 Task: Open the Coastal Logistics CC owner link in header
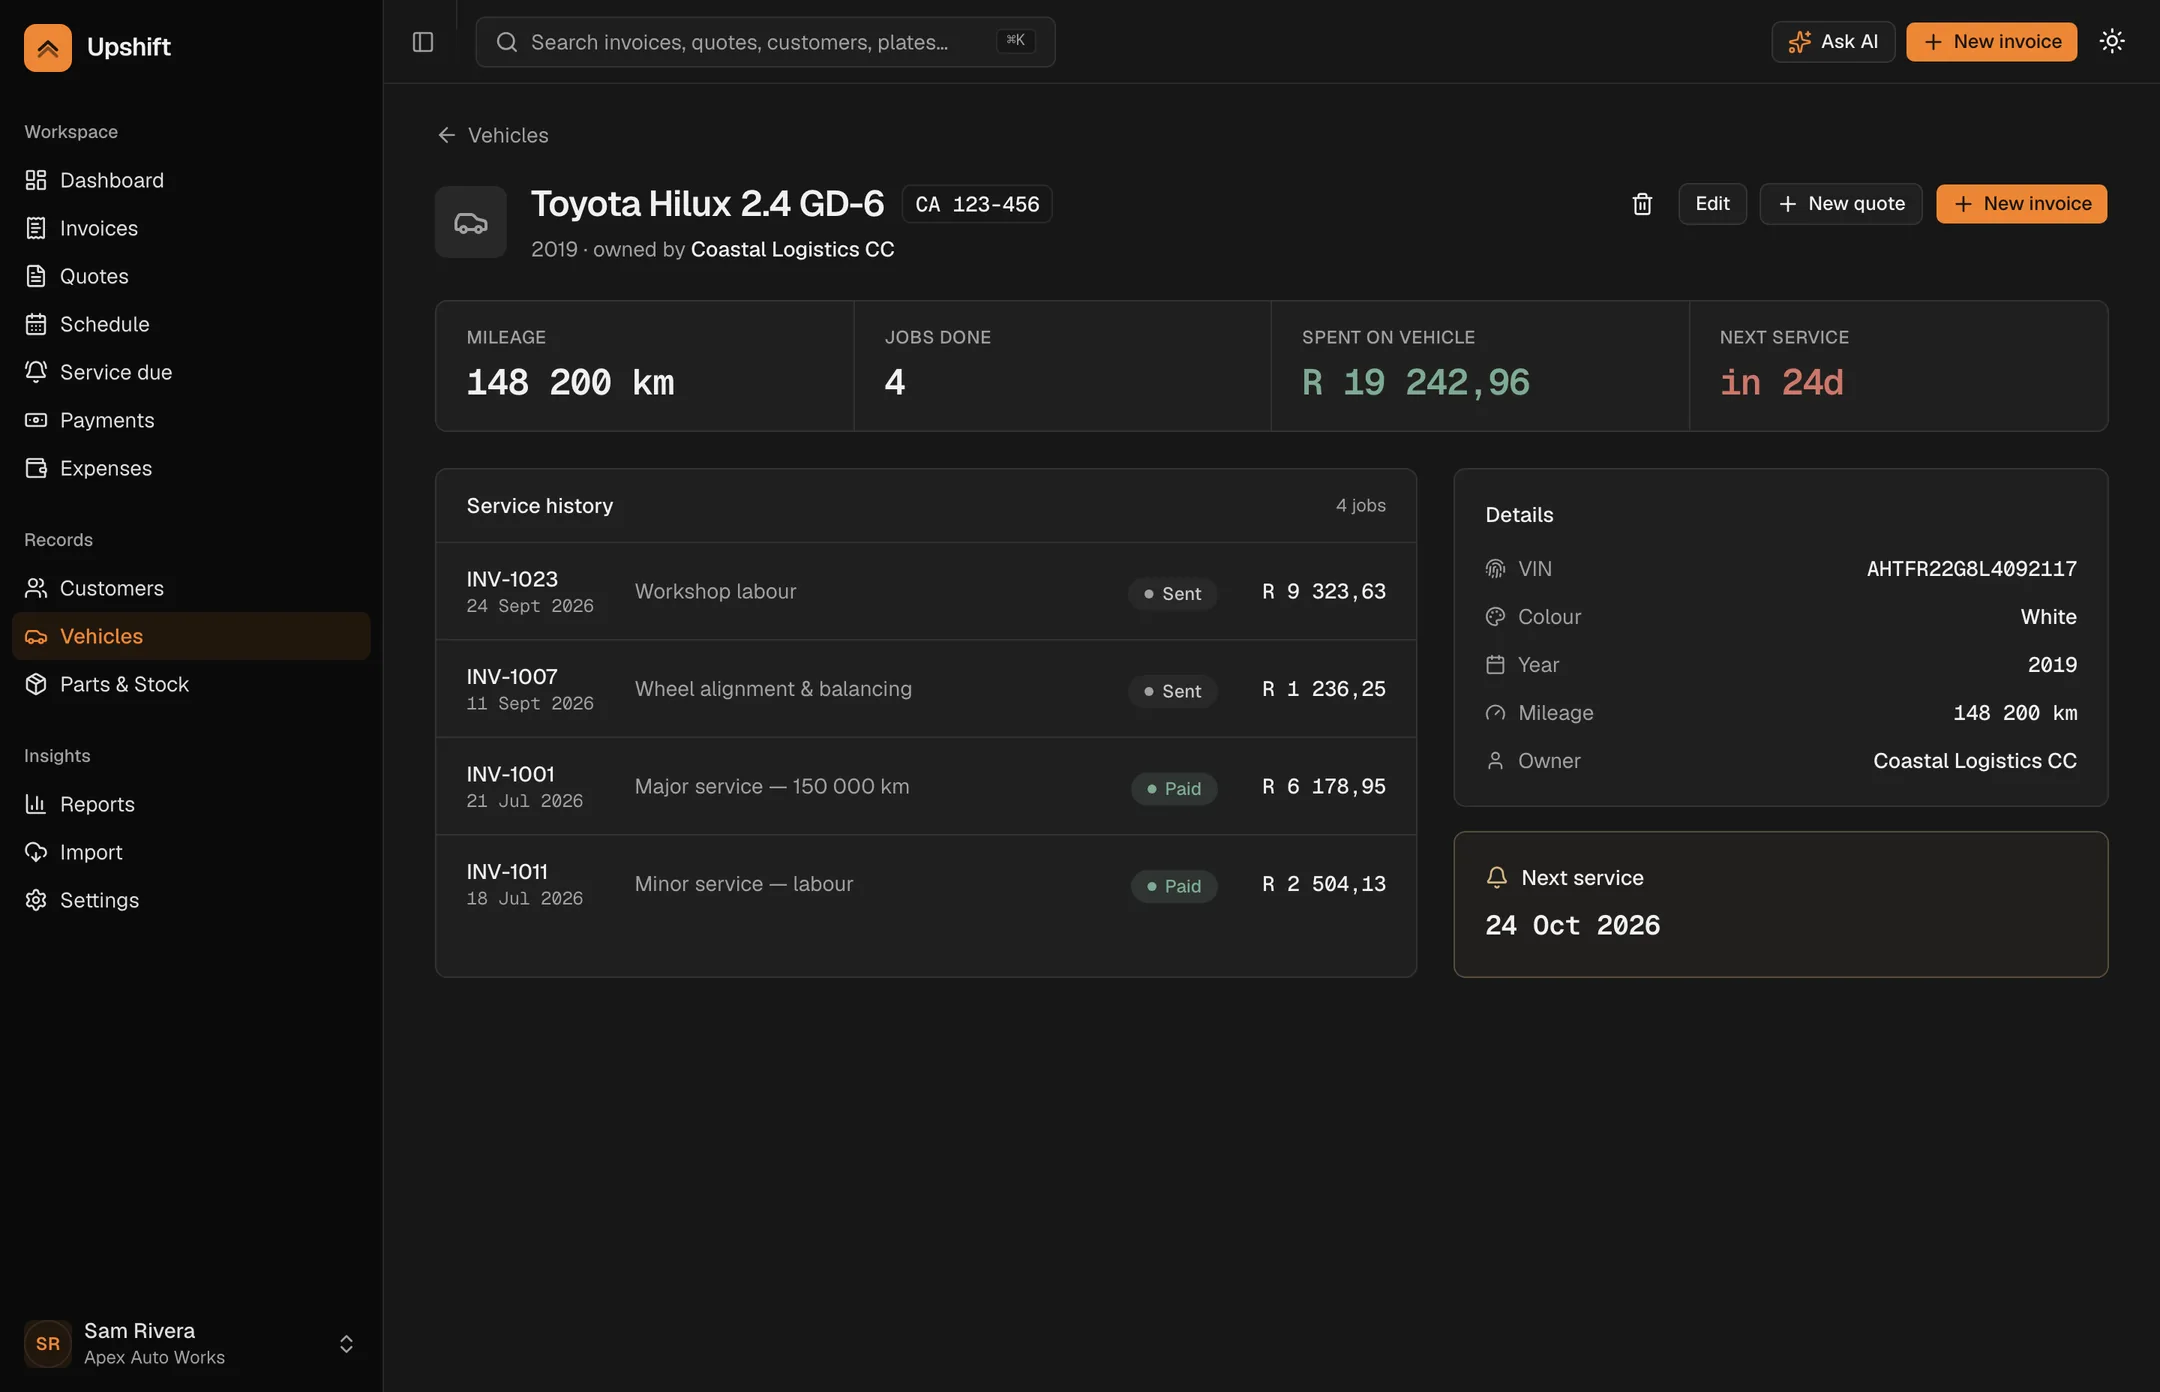[x=792, y=249]
